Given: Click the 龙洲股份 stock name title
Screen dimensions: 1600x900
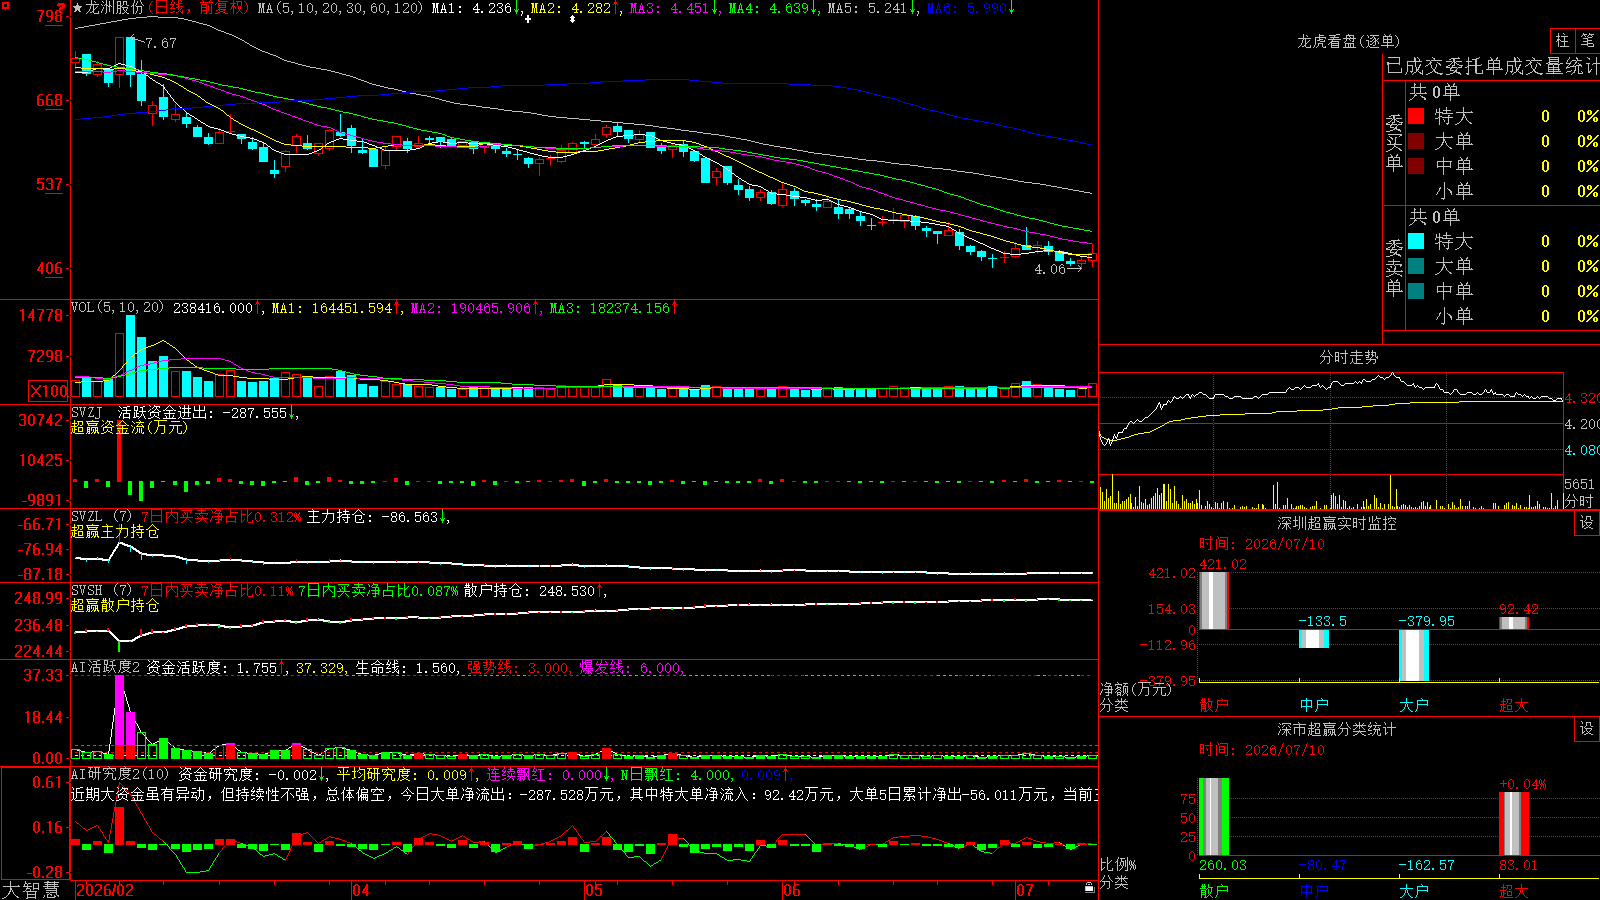Looking at the screenshot, I should coord(115,8).
